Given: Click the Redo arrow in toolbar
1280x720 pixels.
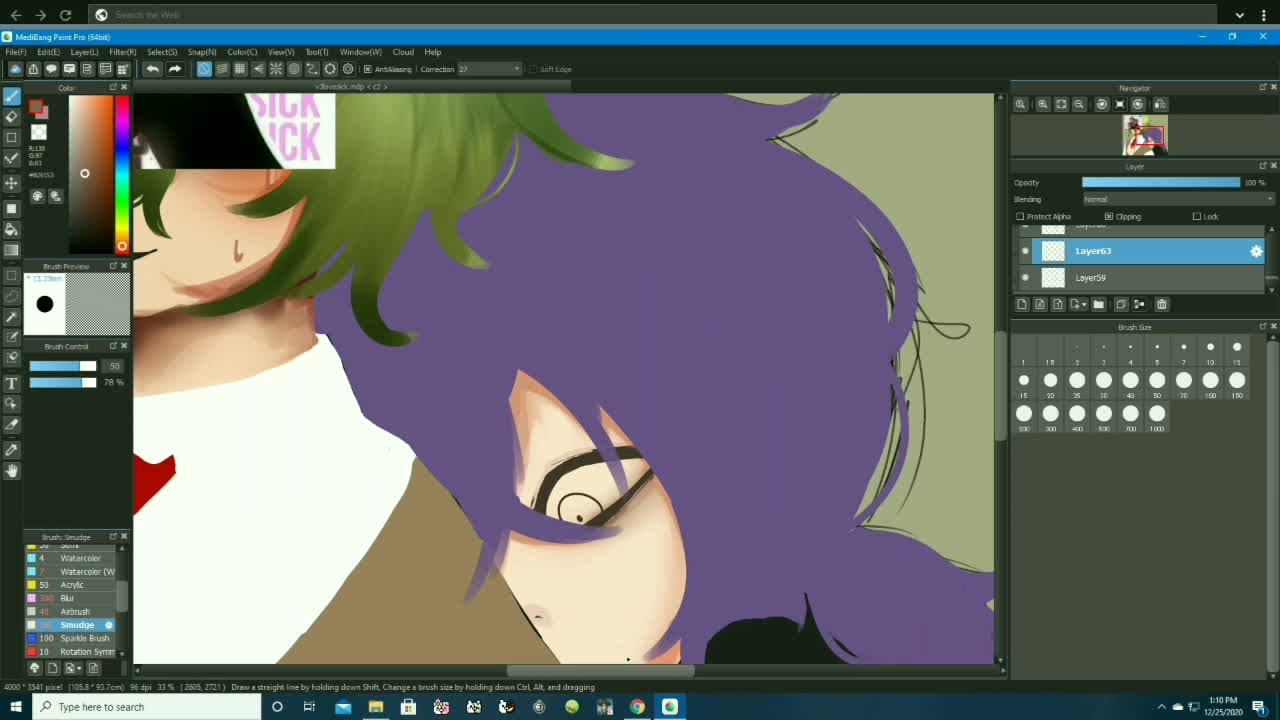Looking at the screenshot, I should pos(175,69).
